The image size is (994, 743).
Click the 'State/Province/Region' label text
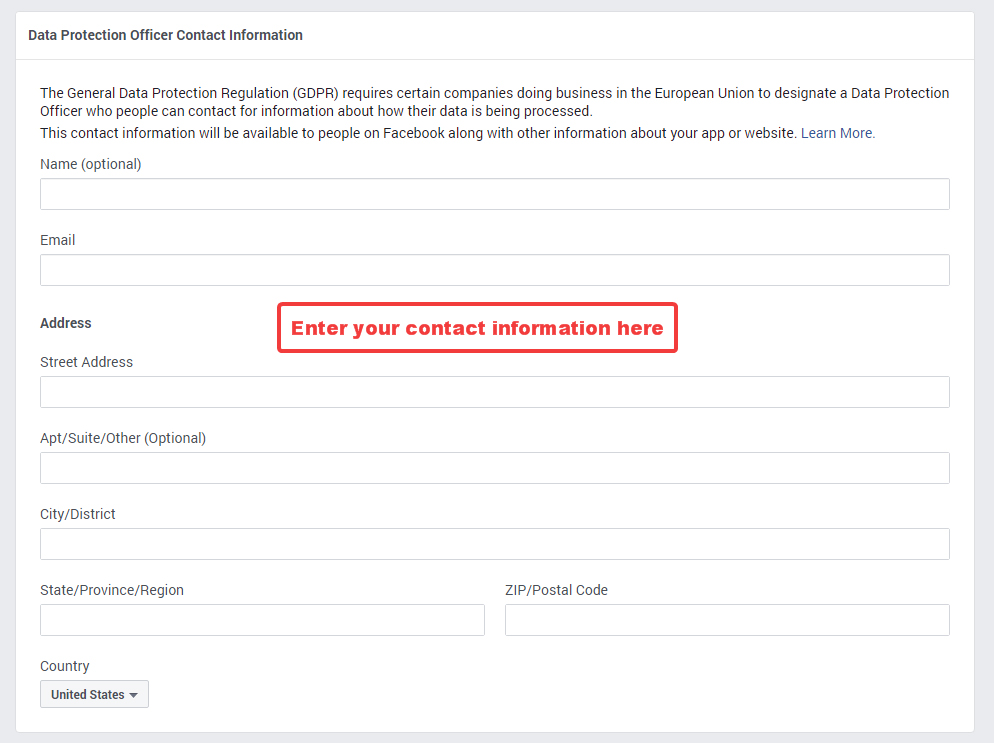click(112, 590)
